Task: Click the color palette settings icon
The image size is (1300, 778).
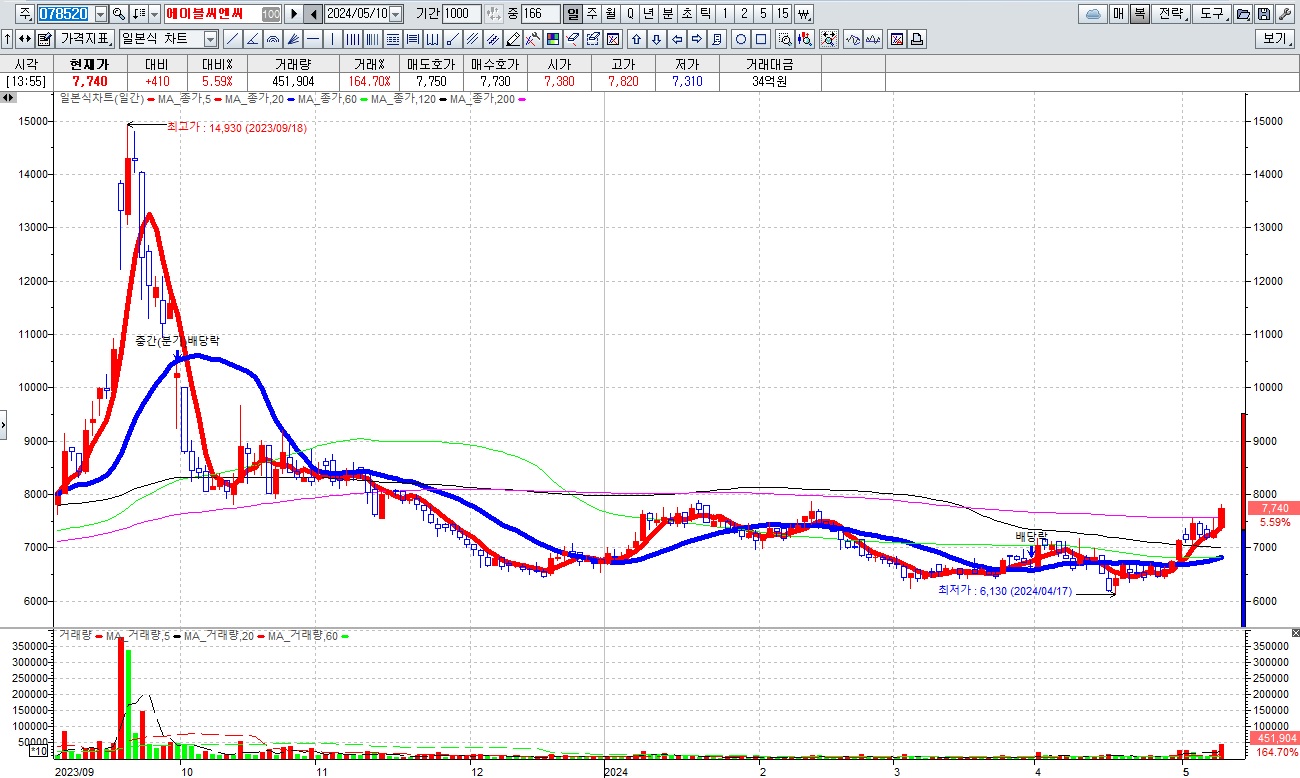Action: point(552,39)
